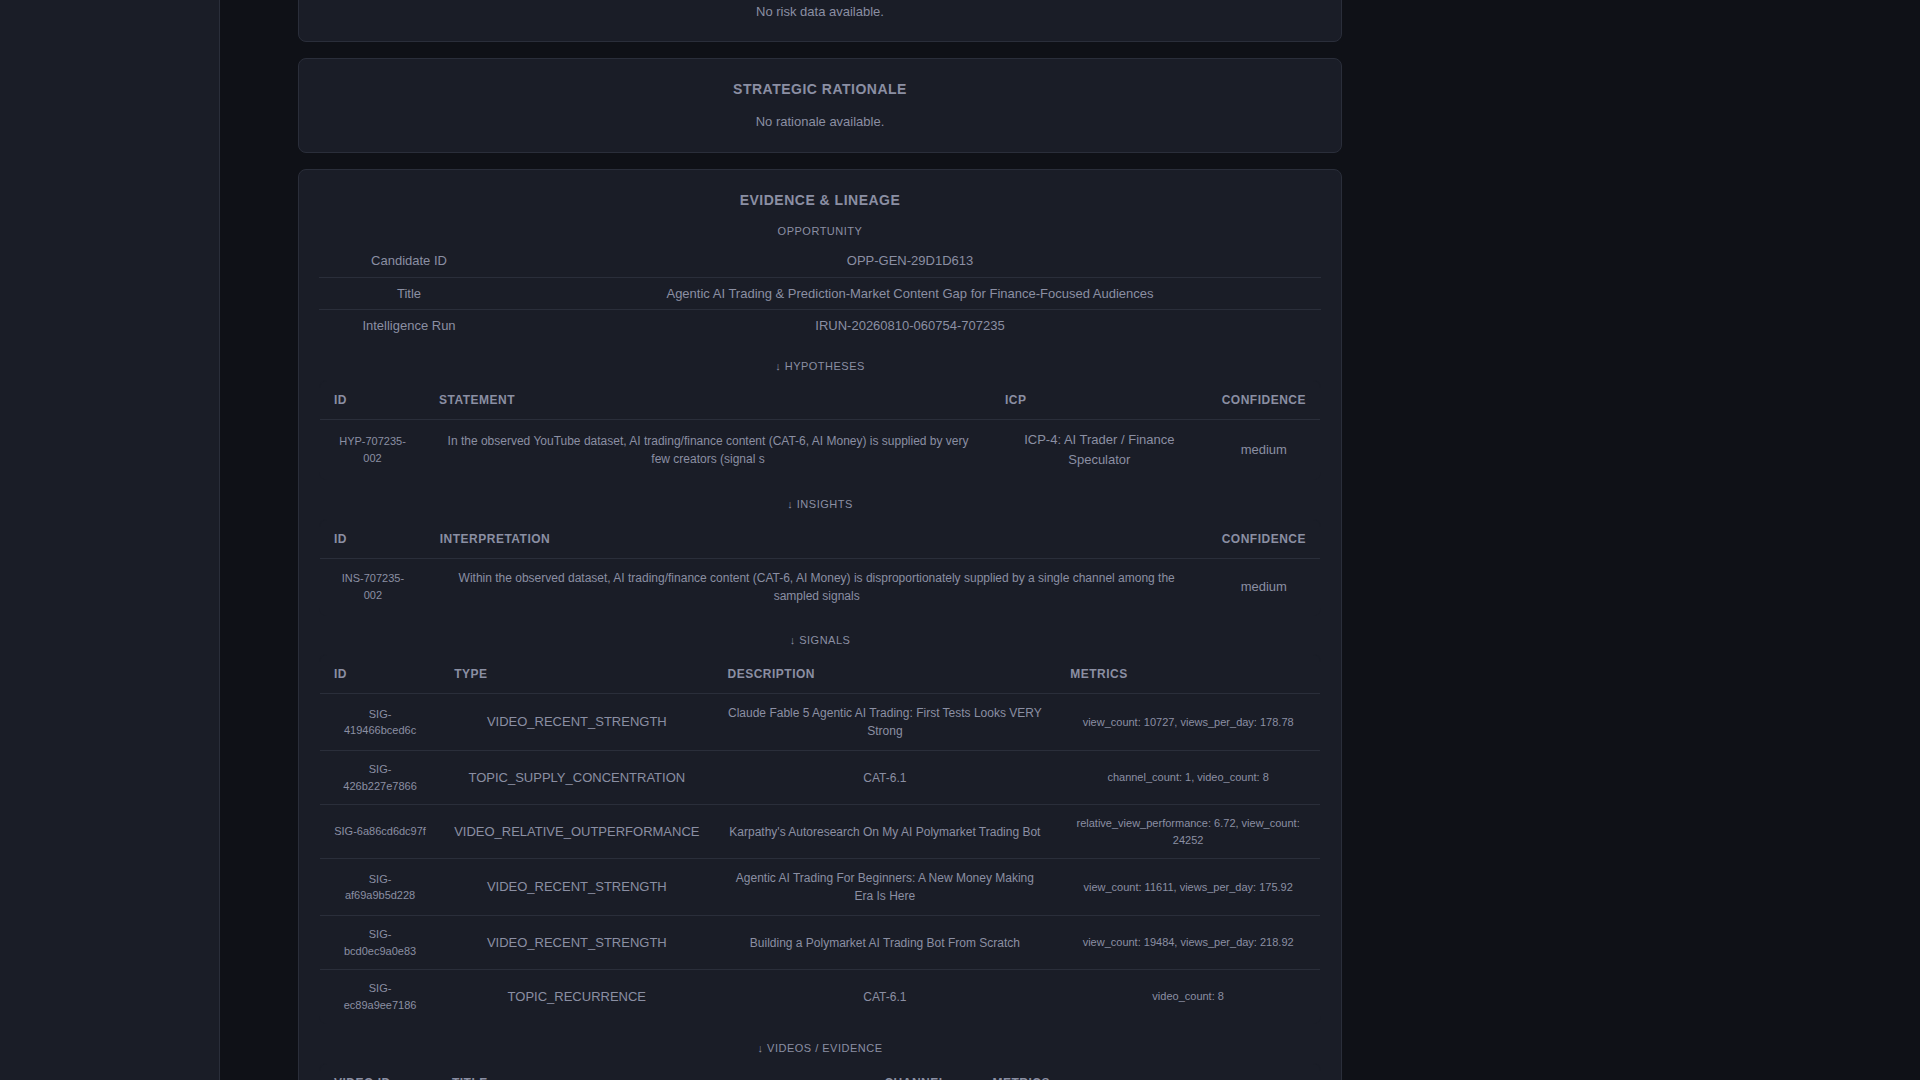Collapse the Insights section heading
Screen dimensions: 1920x1080
pyautogui.click(x=819, y=504)
